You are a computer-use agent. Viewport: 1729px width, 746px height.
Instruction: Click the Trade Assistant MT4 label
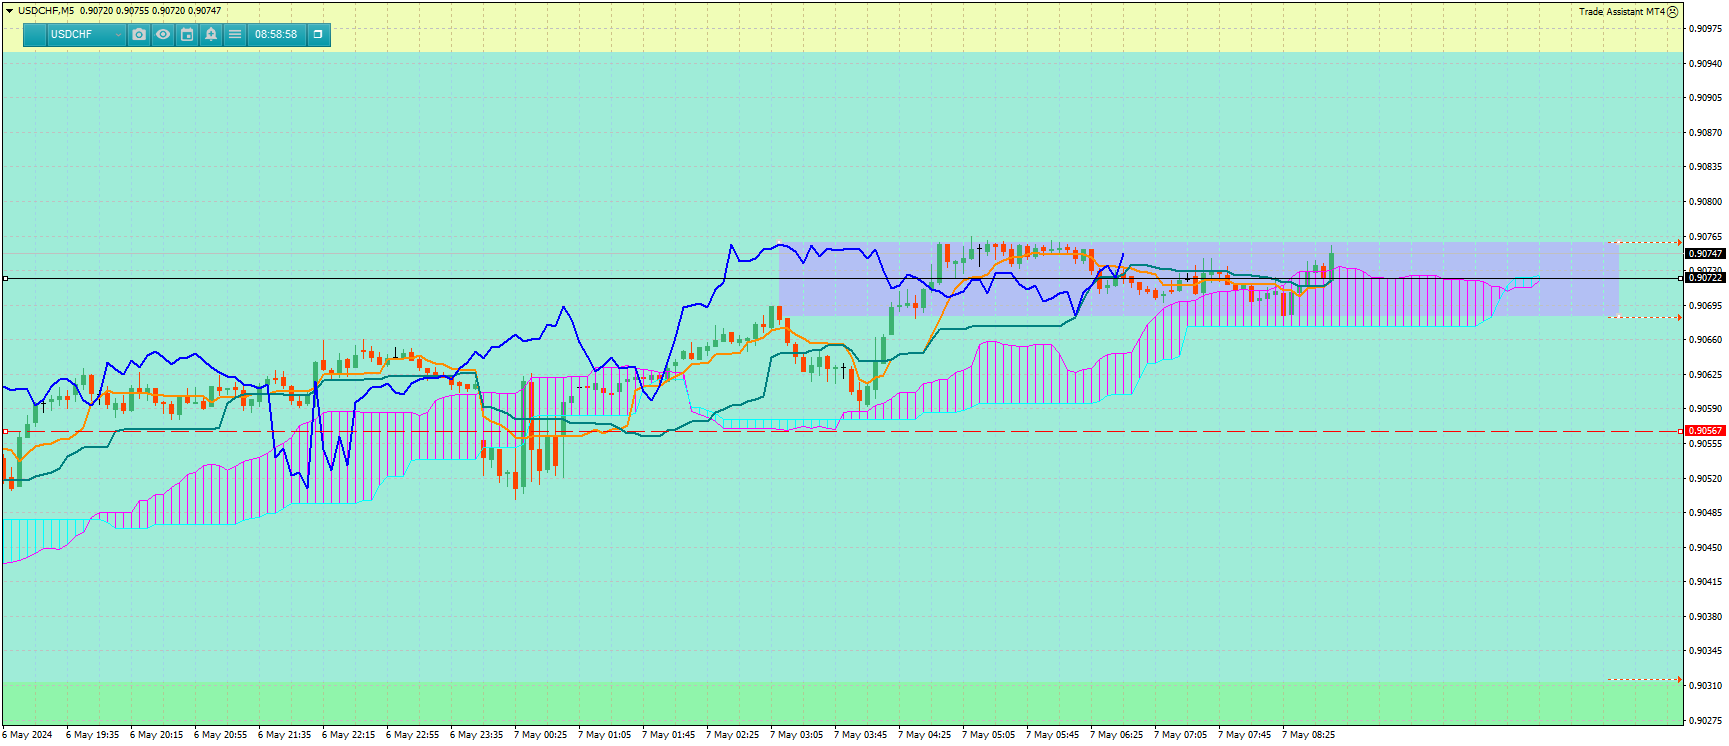pyautogui.click(x=1621, y=12)
